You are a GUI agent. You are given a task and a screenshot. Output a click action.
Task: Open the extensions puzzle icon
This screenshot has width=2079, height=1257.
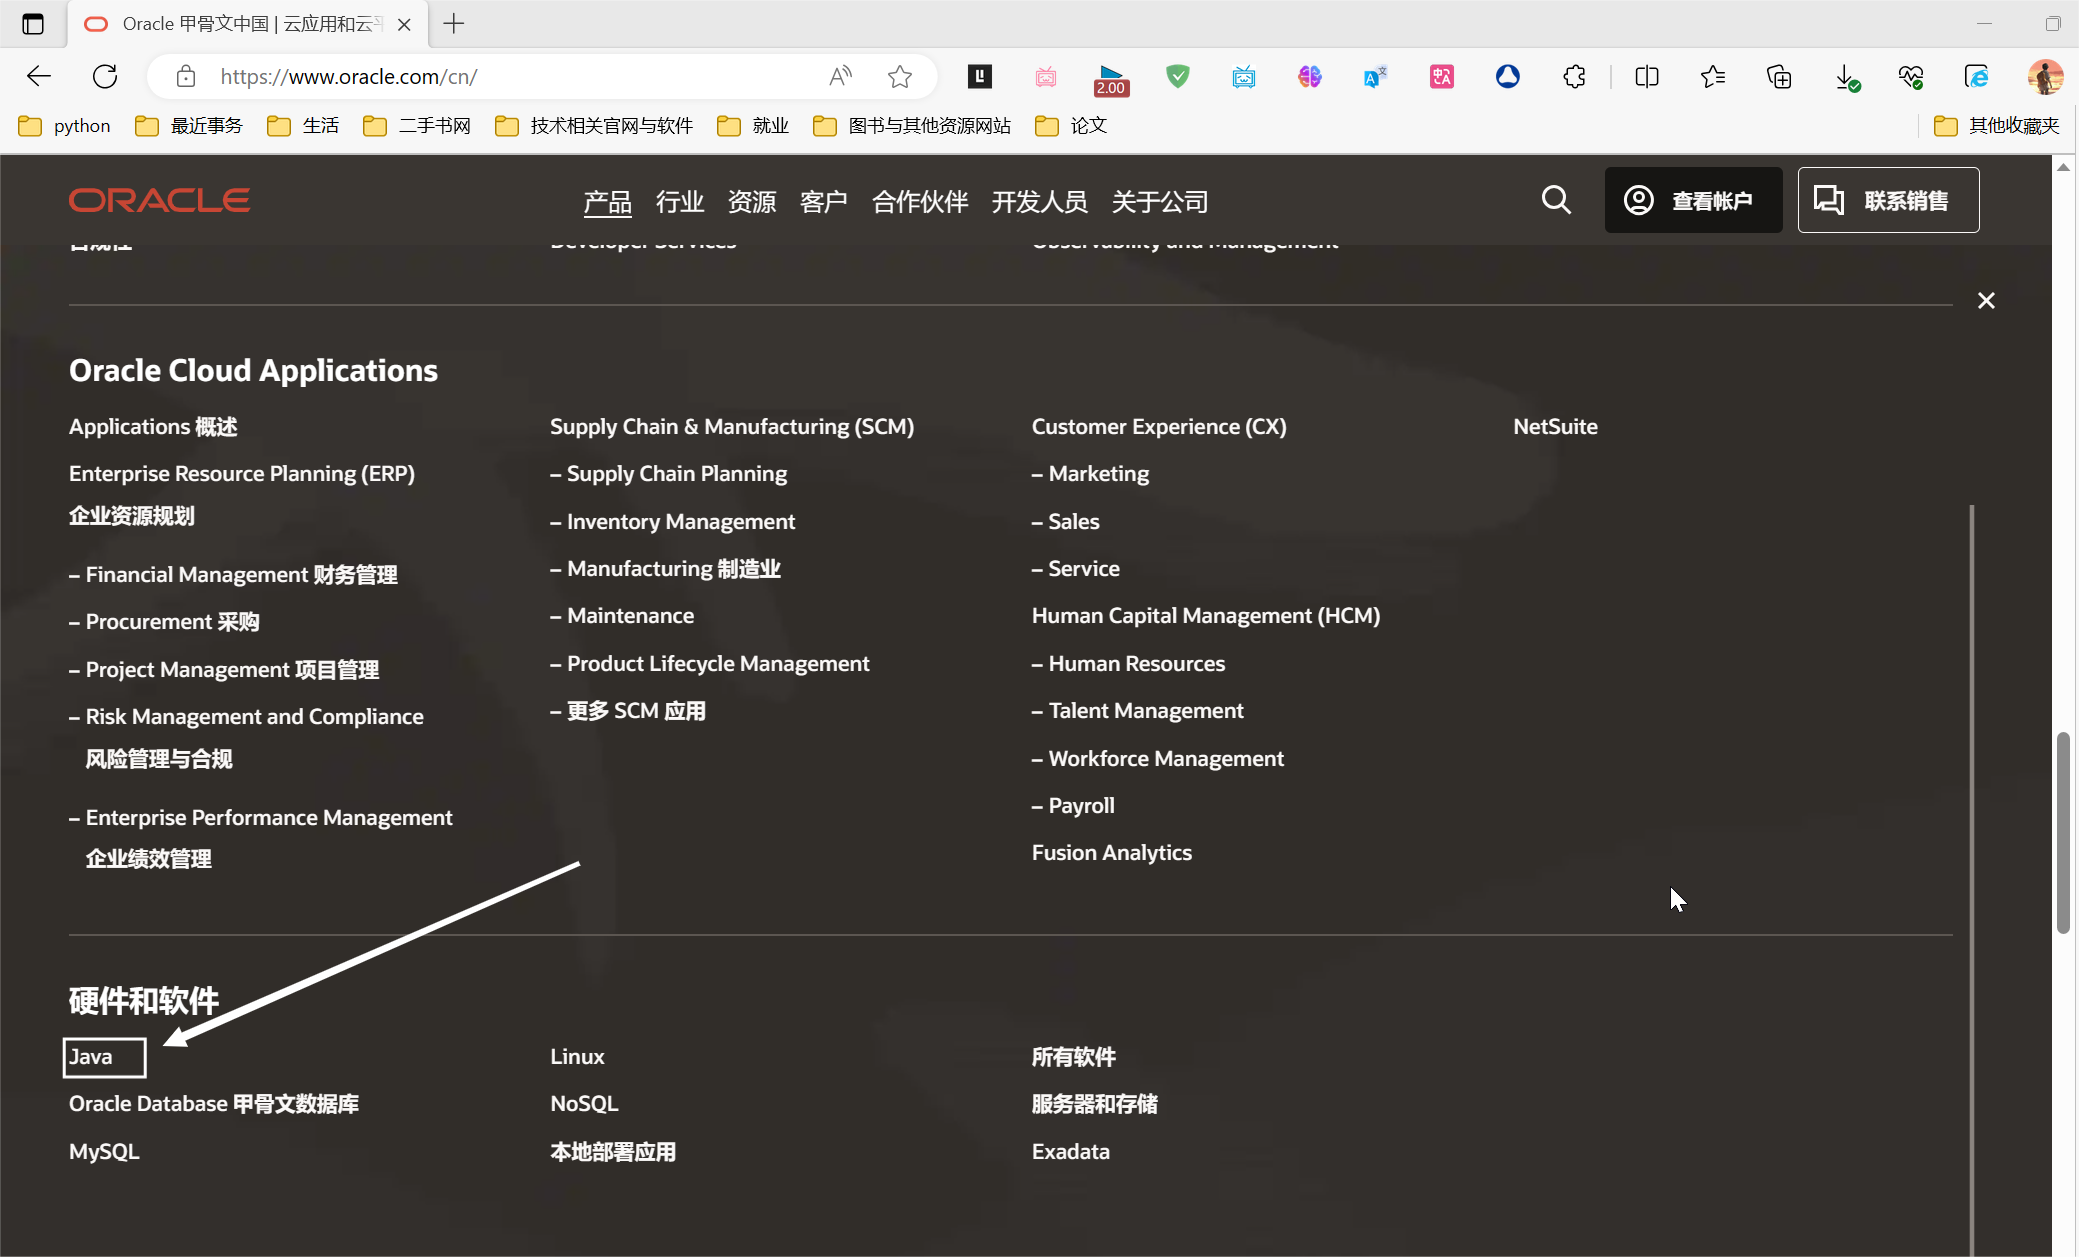1574,76
